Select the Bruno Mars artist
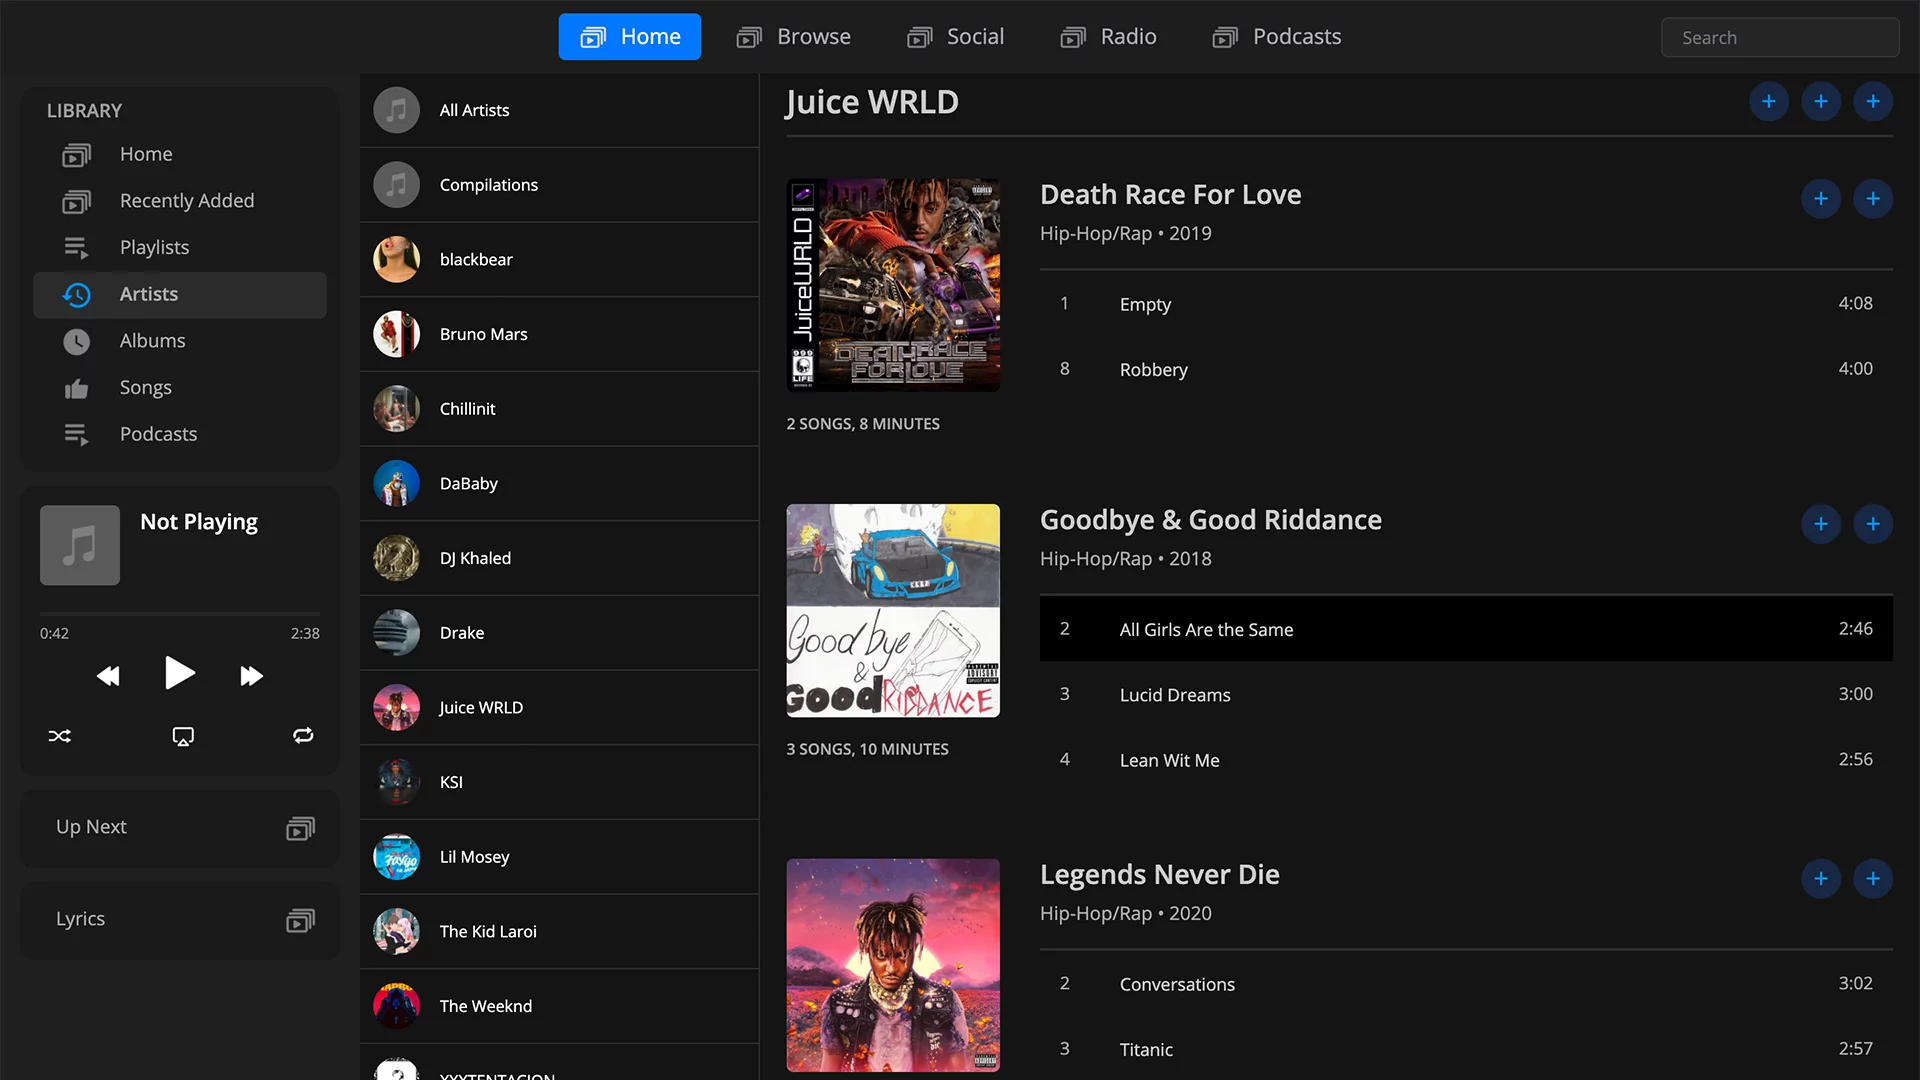This screenshot has width=1920, height=1080. click(559, 335)
